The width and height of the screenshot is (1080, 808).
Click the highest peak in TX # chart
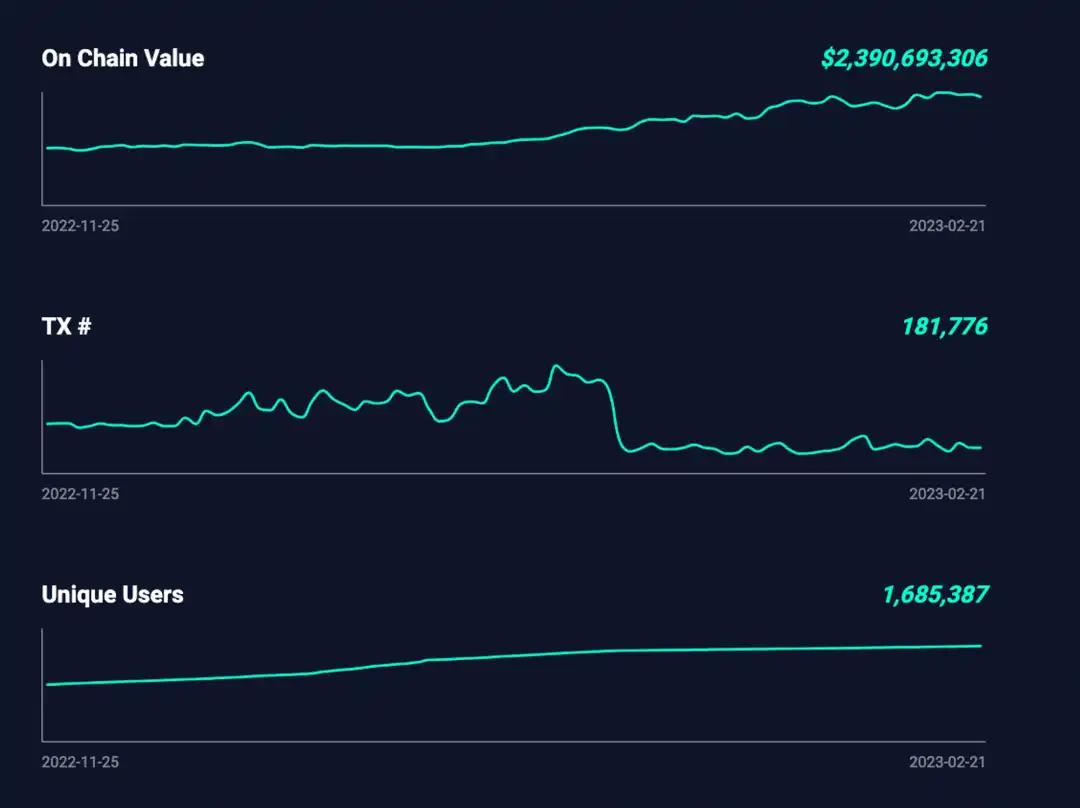(556, 366)
